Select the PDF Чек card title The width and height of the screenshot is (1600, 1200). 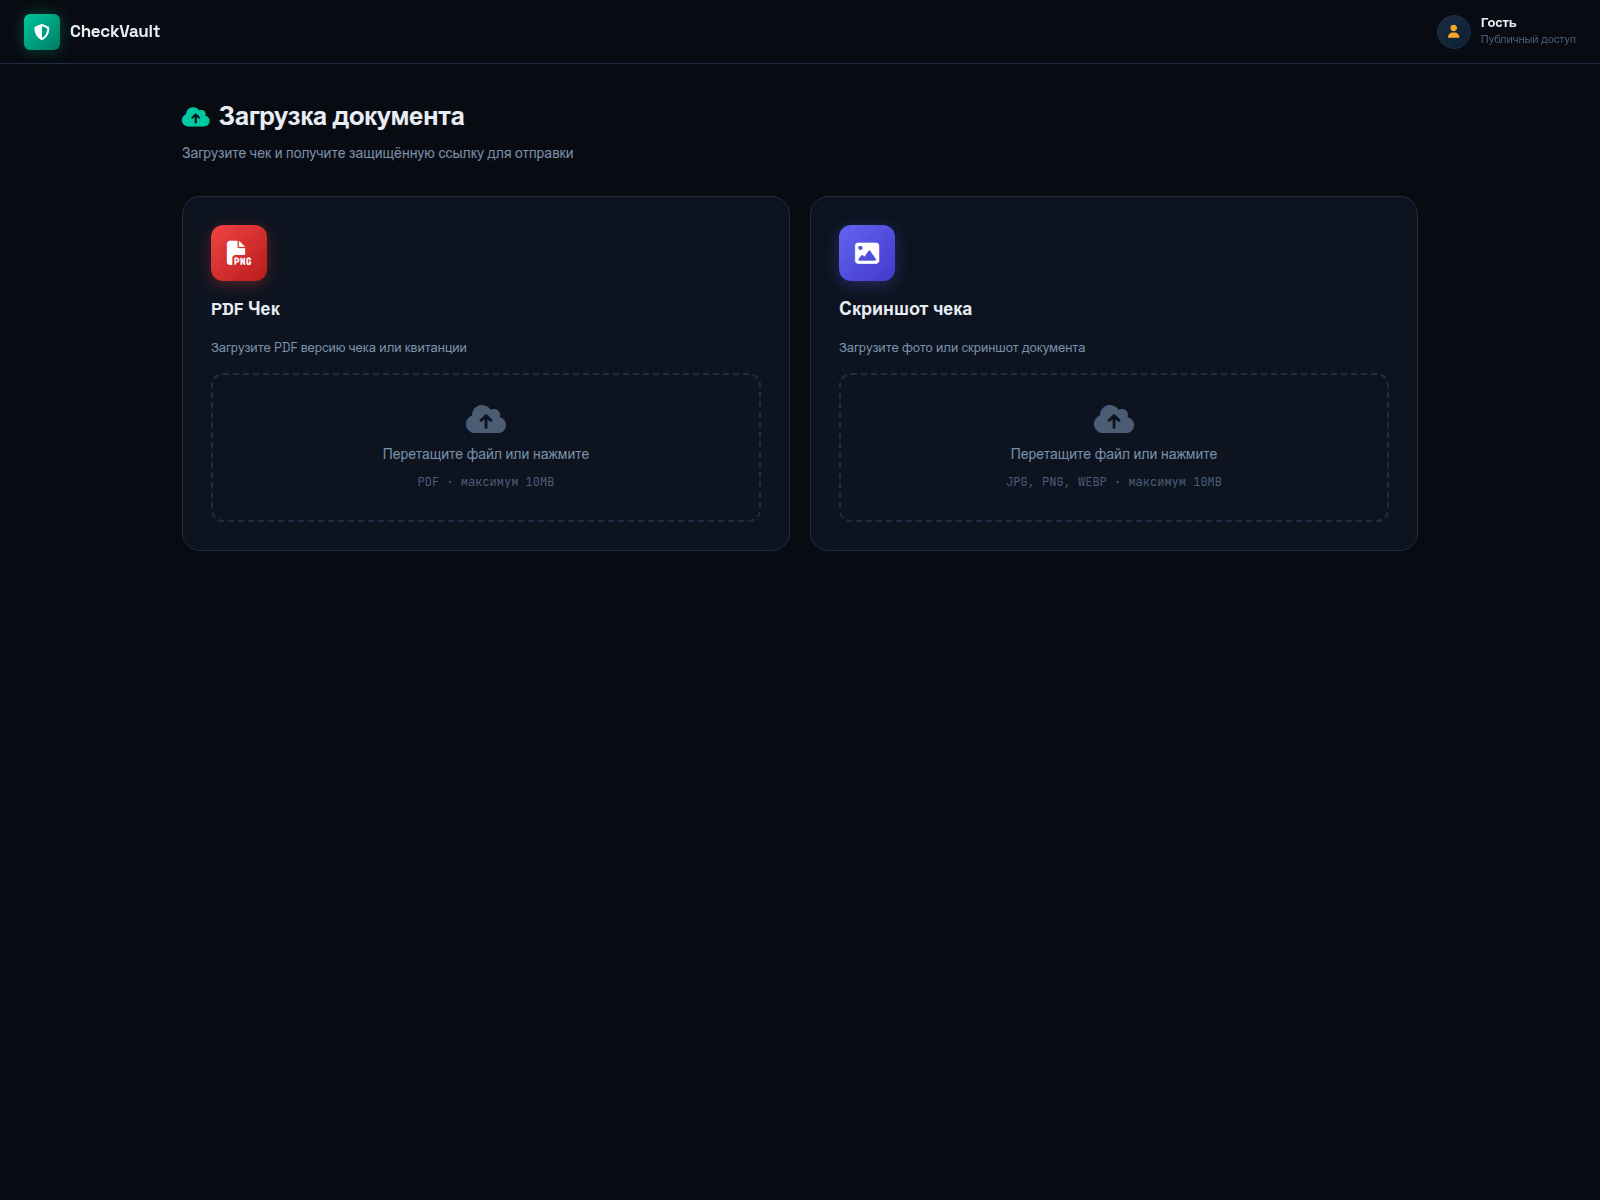245,309
